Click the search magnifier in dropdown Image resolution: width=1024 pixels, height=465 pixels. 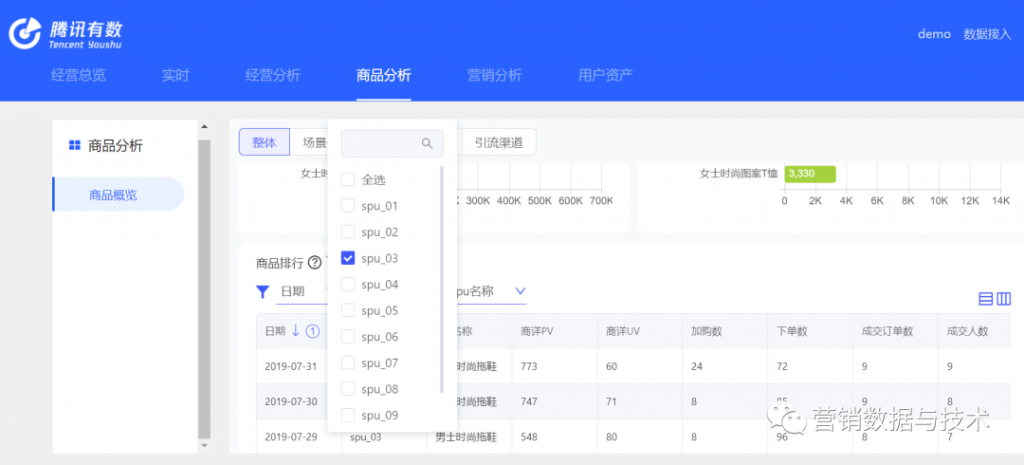427,144
